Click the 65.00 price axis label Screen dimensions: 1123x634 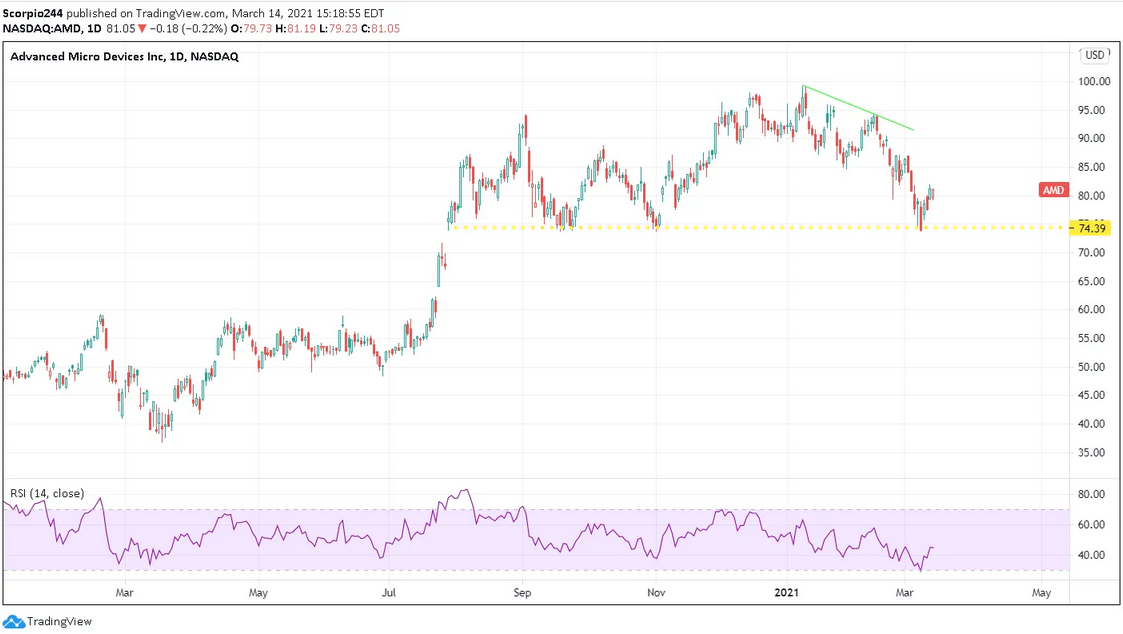pyautogui.click(x=1091, y=282)
